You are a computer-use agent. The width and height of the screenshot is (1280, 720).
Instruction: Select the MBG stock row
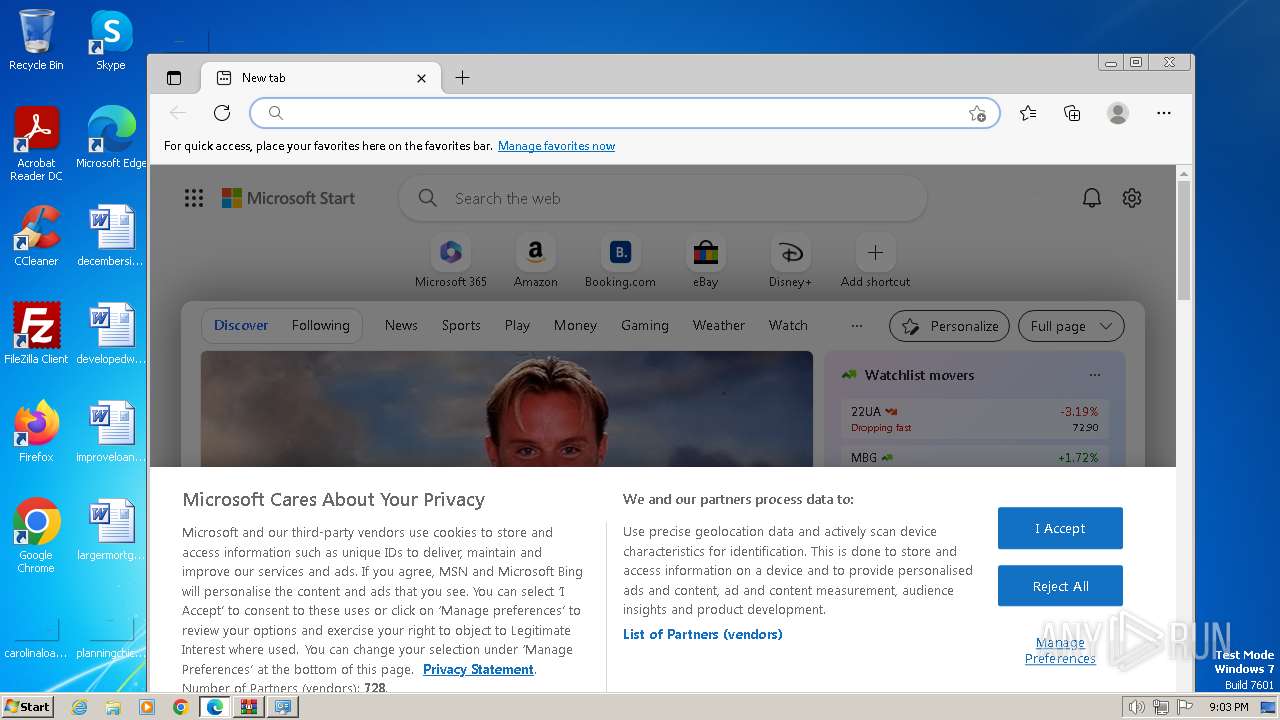click(975, 457)
